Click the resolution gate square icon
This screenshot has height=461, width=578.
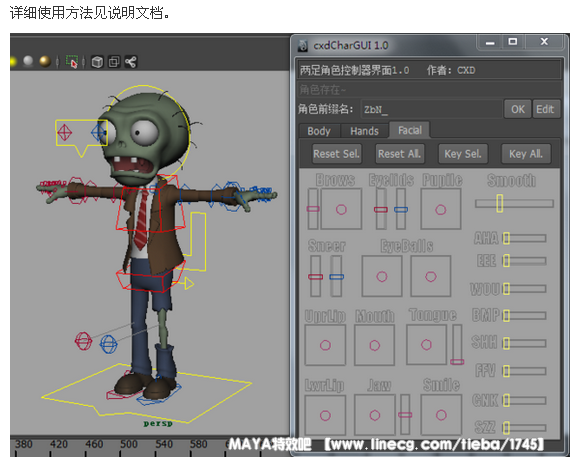[x=114, y=62]
